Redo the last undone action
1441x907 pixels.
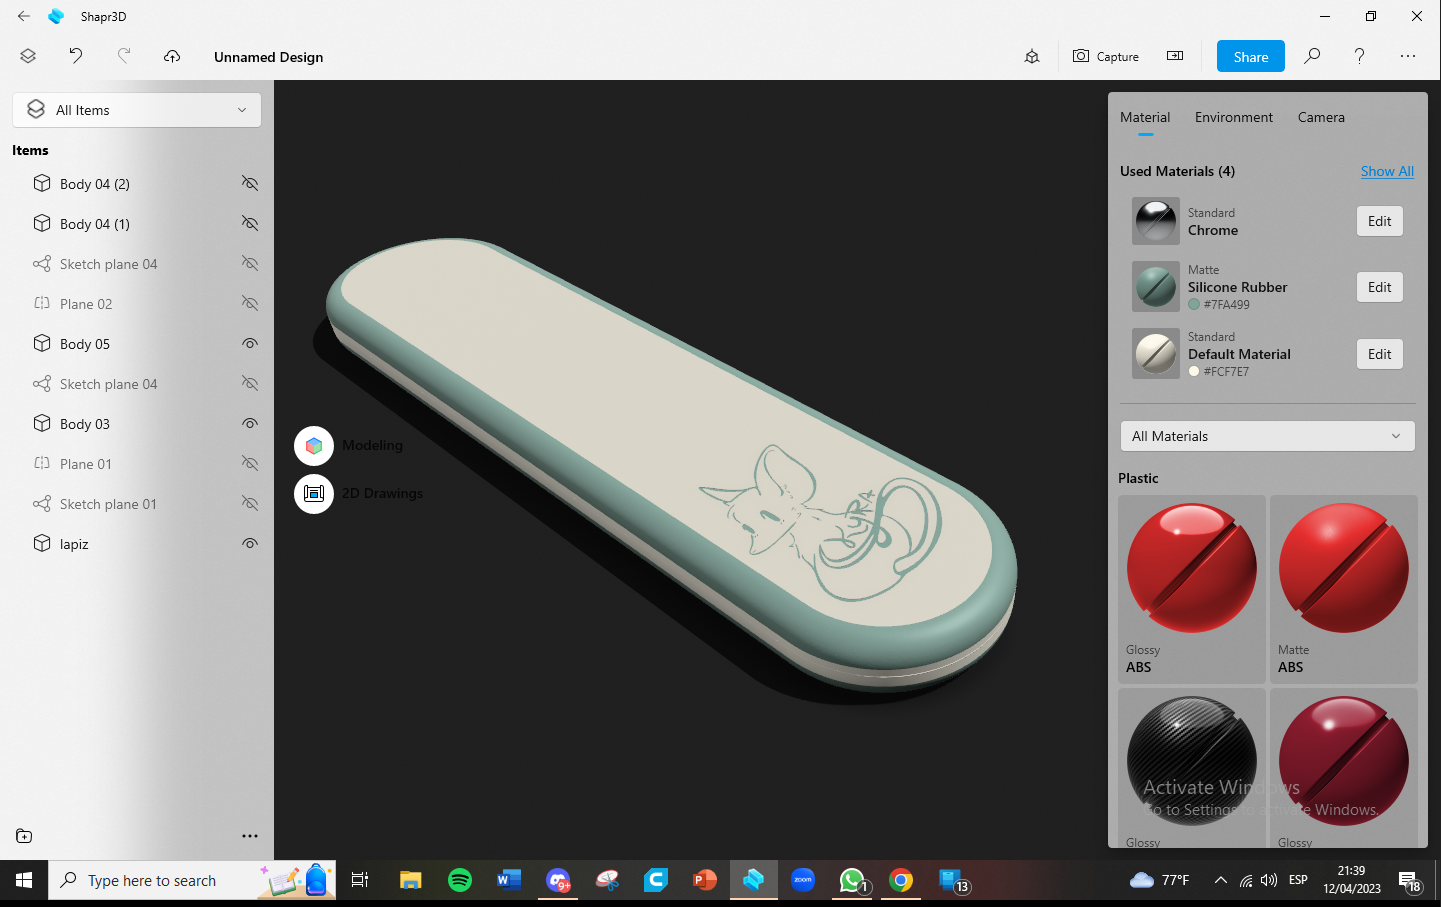coord(124,56)
